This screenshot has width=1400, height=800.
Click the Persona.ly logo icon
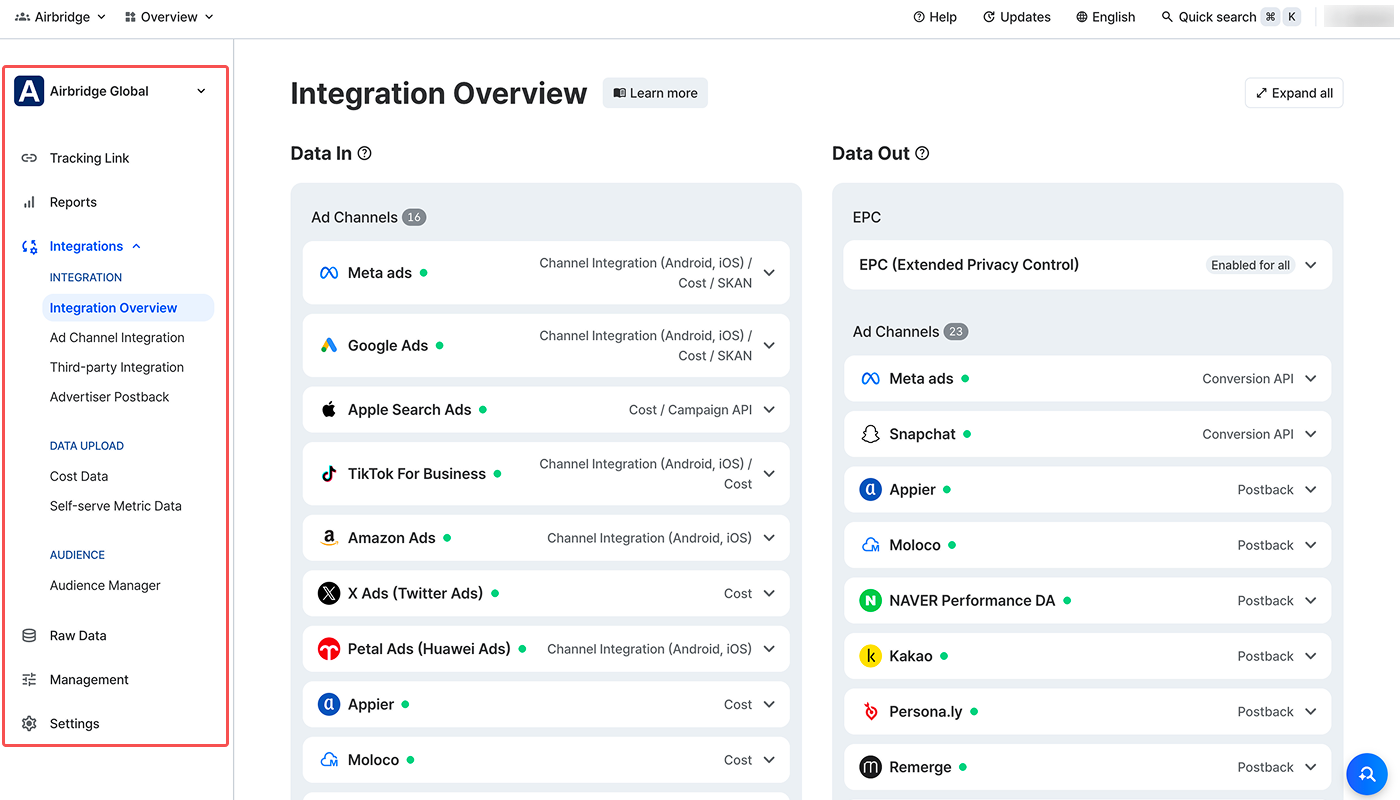point(870,712)
